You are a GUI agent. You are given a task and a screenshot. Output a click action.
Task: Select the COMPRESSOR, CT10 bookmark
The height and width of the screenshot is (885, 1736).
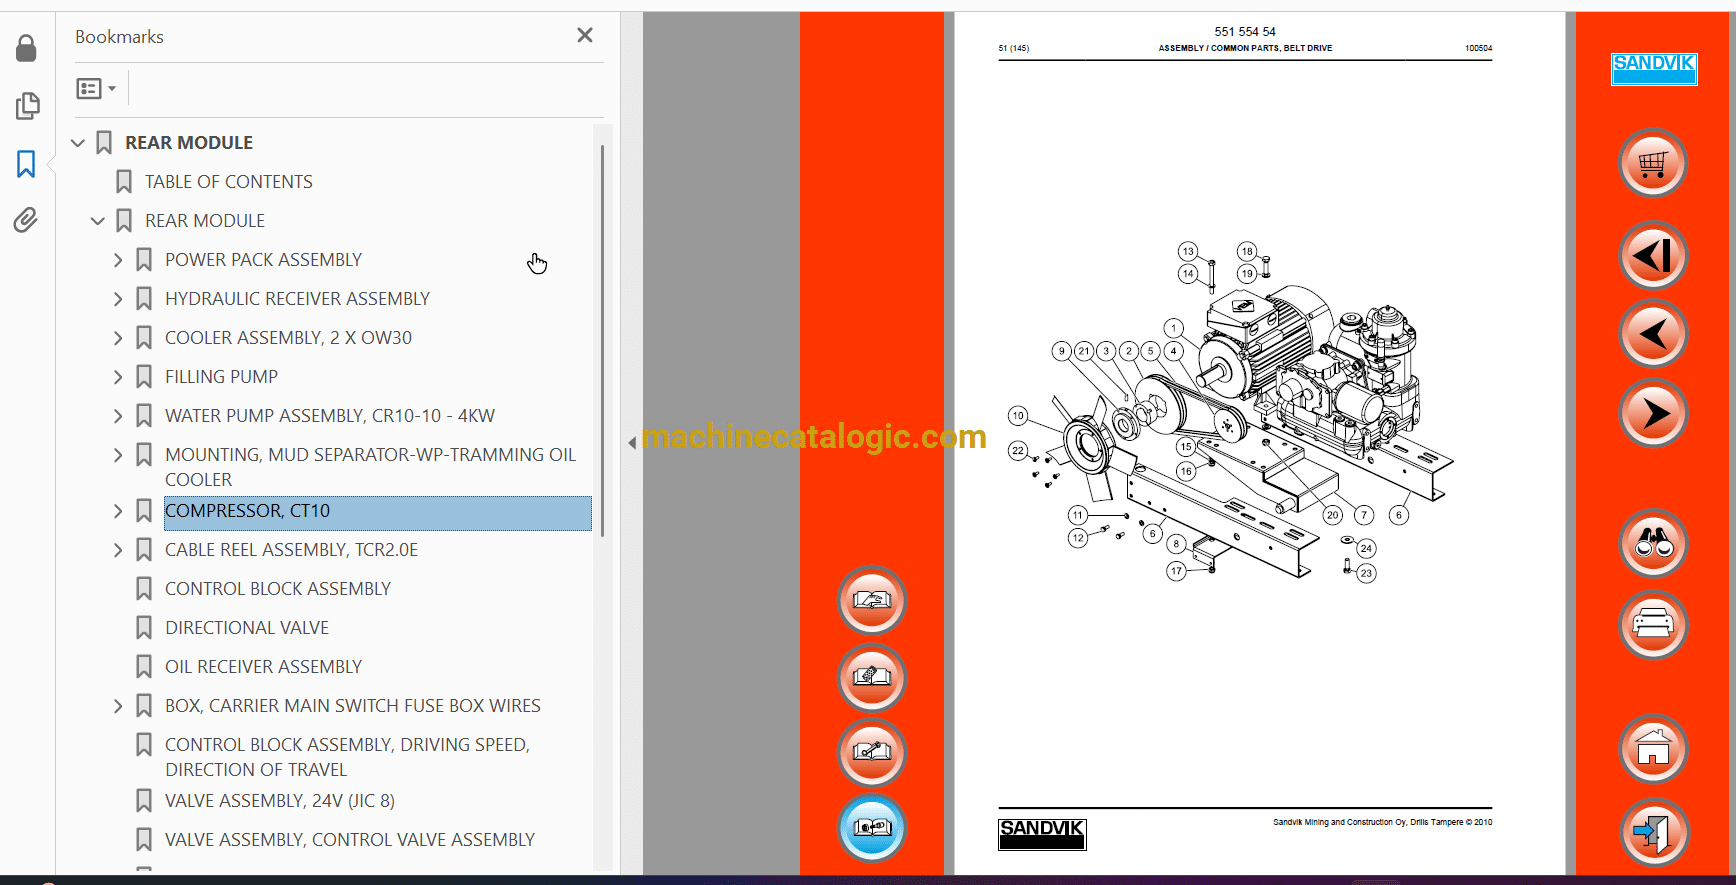pyautogui.click(x=378, y=513)
